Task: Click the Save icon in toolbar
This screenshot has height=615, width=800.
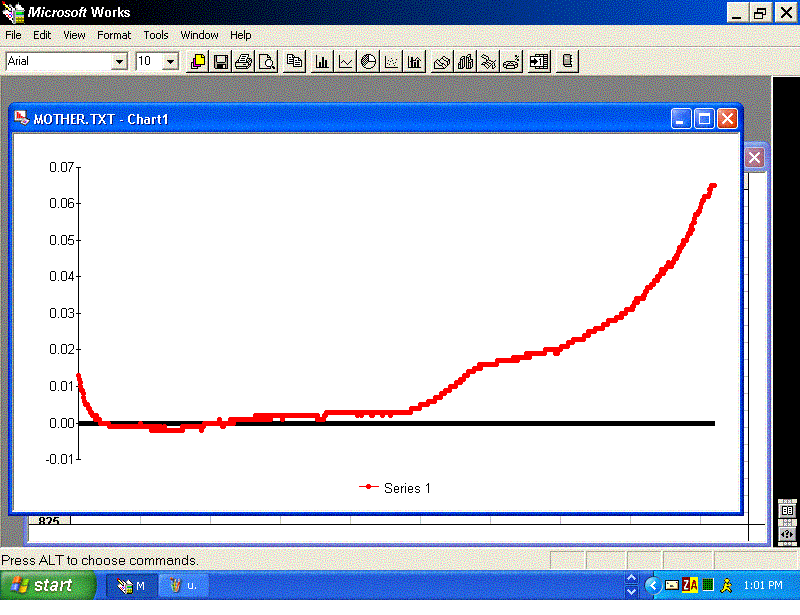Action: tap(220, 62)
